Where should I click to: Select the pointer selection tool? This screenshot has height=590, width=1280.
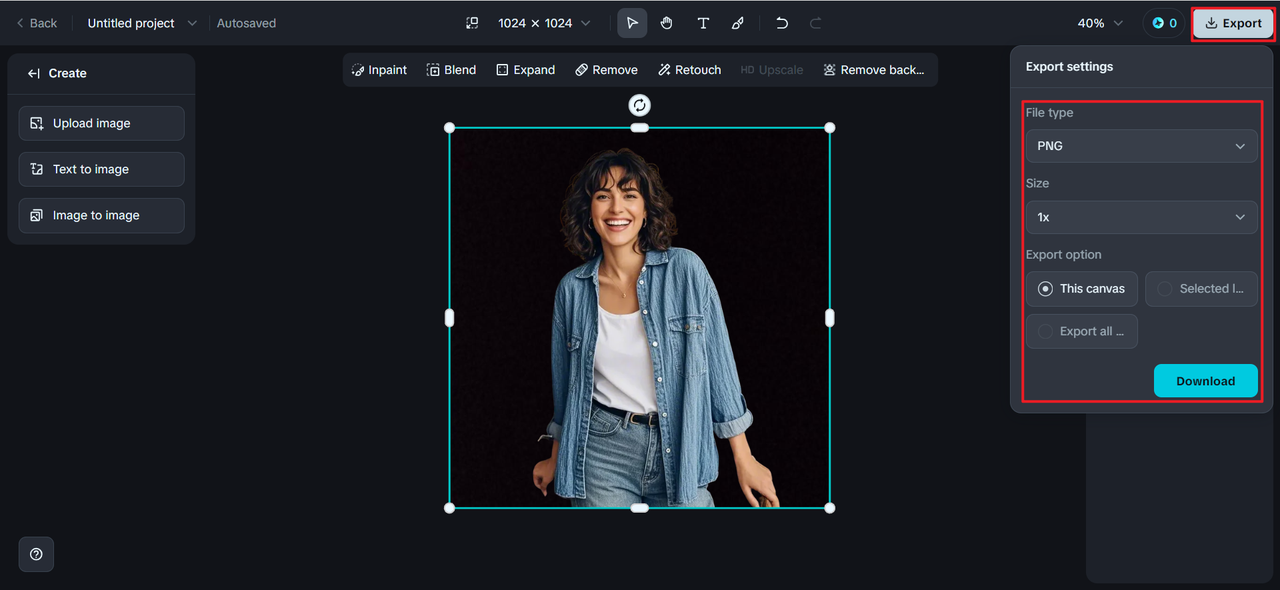[632, 23]
